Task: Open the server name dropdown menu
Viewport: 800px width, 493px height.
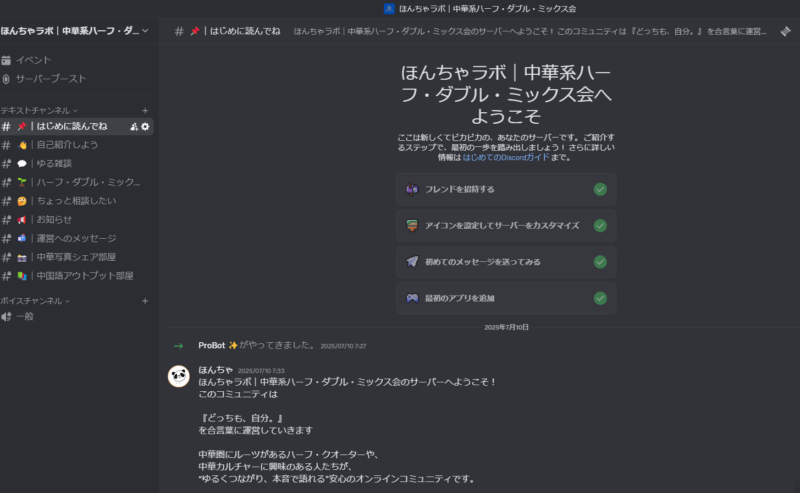Action: [x=76, y=31]
